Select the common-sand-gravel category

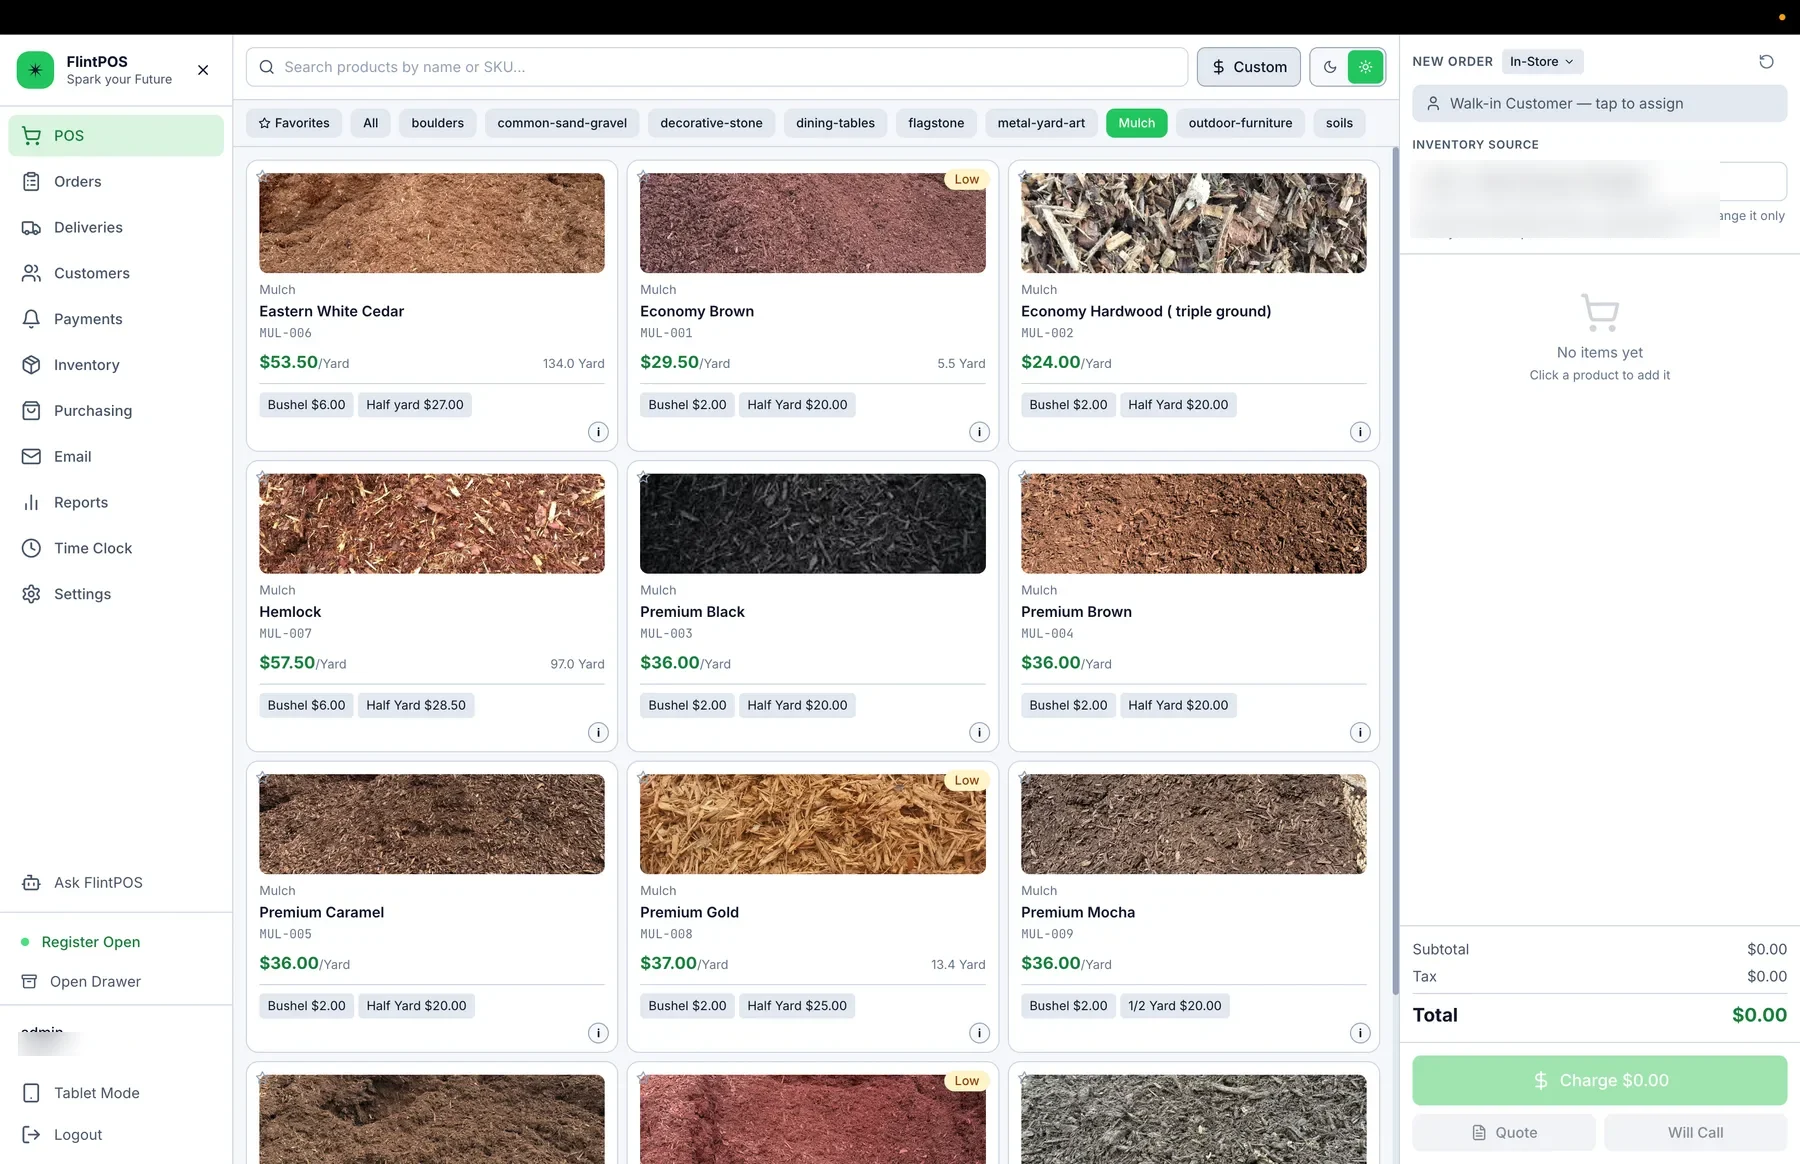pyautogui.click(x=562, y=123)
